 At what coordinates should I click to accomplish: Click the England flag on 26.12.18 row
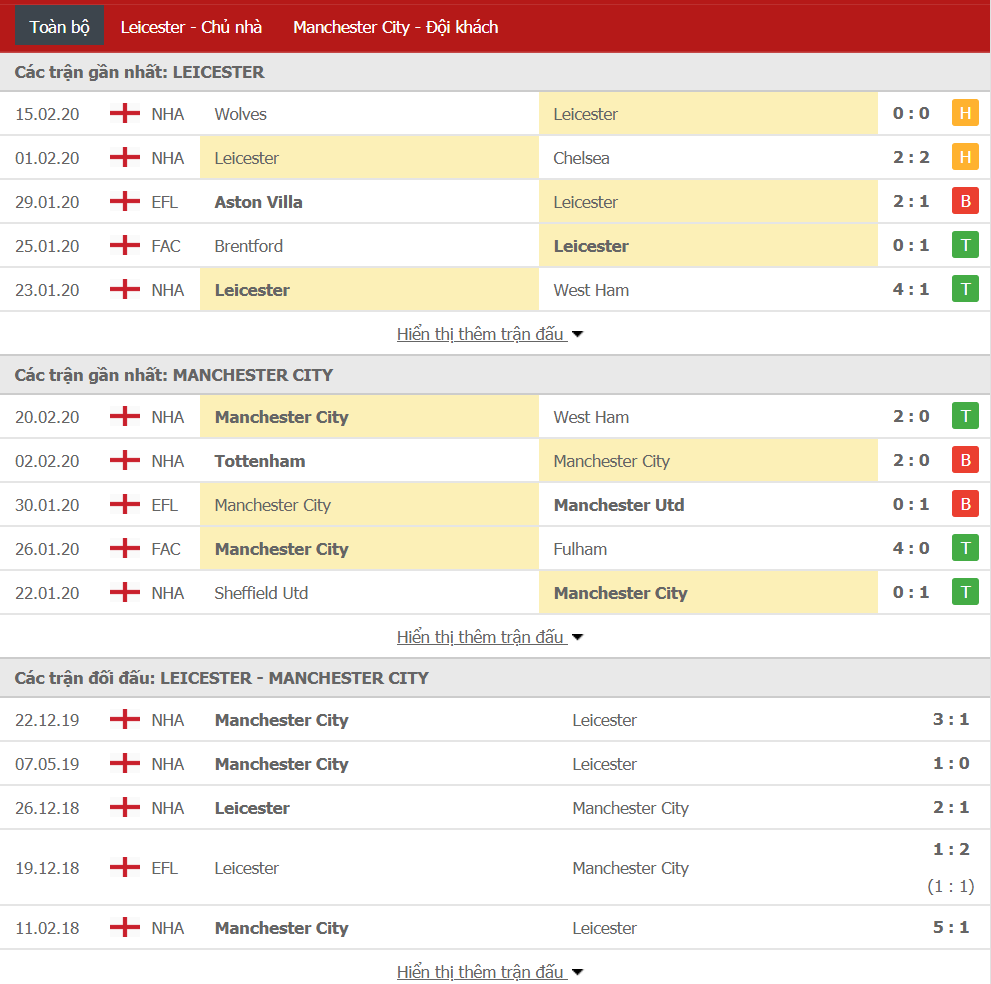tap(125, 807)
